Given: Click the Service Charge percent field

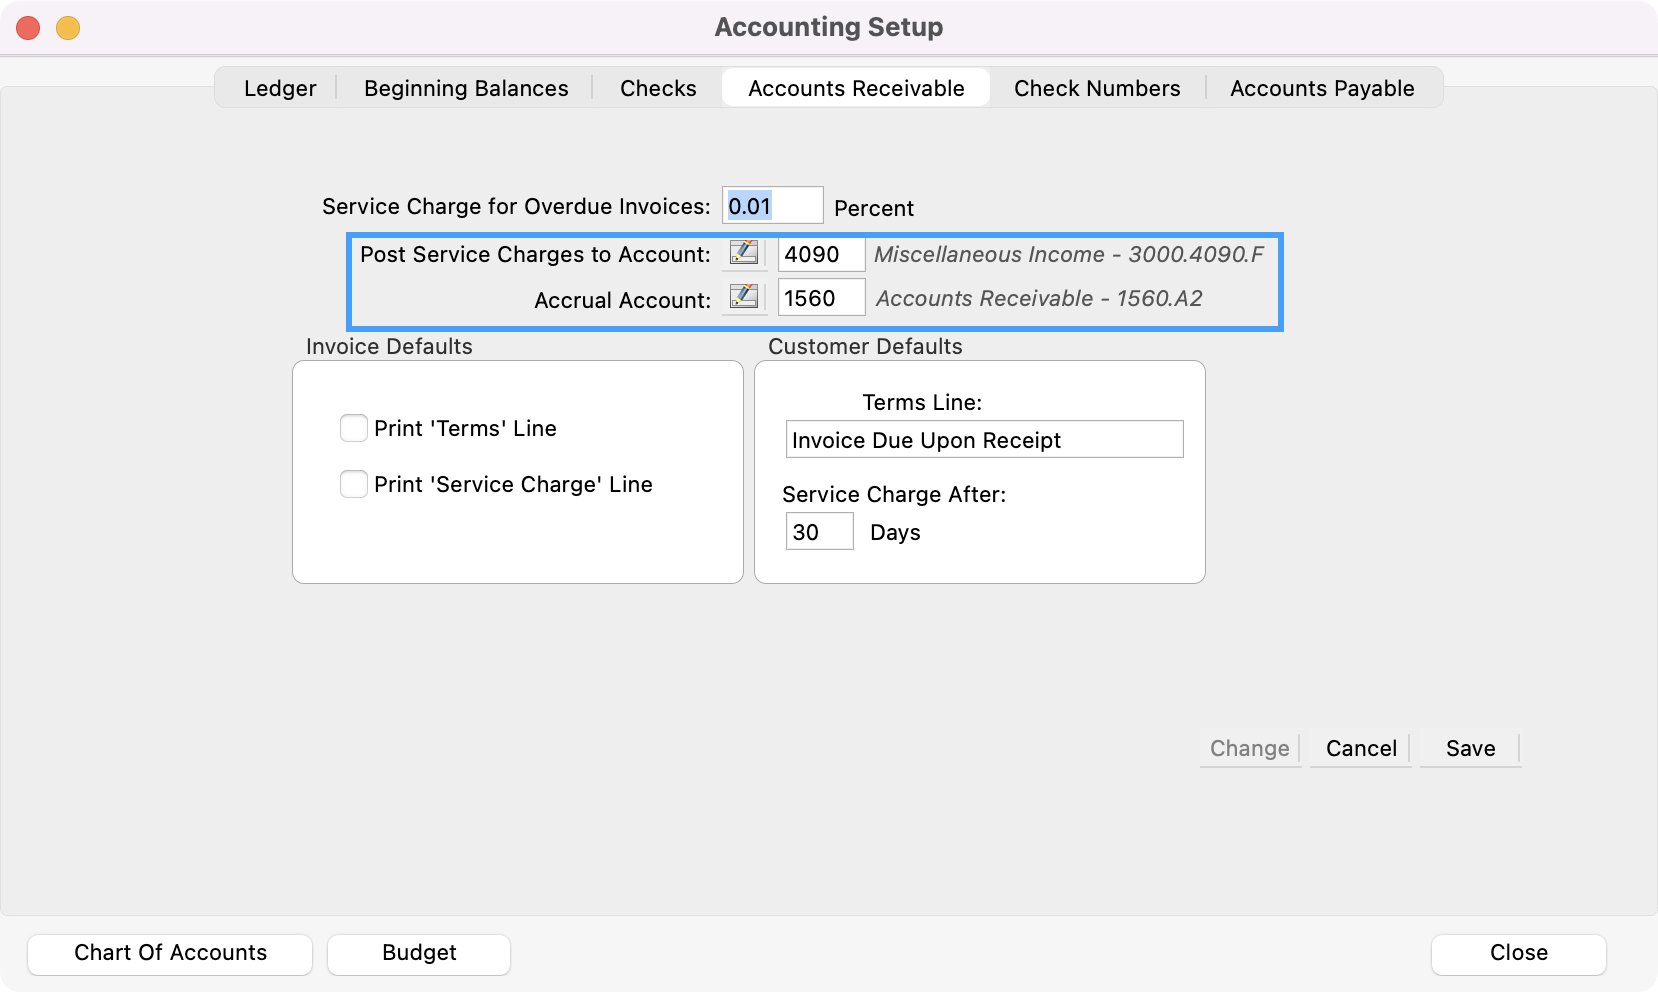Looking at the screenshot, I should [772, 206].
